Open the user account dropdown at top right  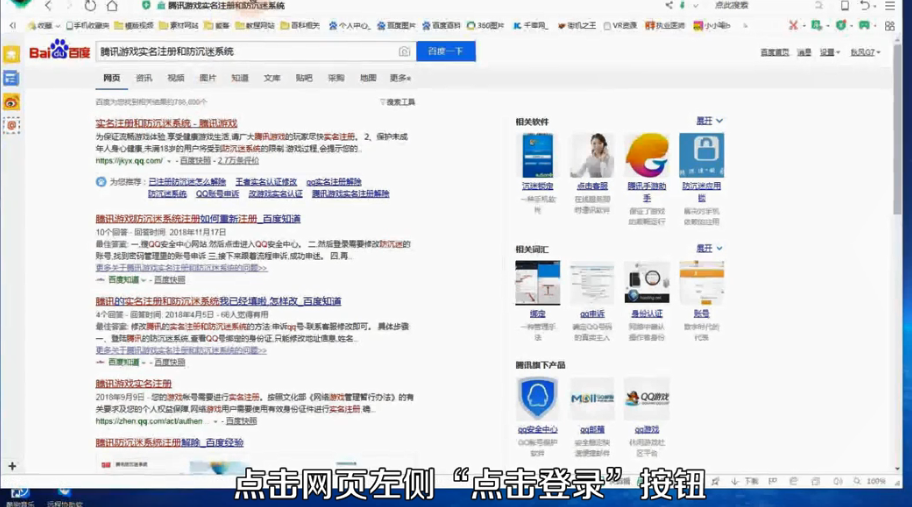tap(865, 52)
